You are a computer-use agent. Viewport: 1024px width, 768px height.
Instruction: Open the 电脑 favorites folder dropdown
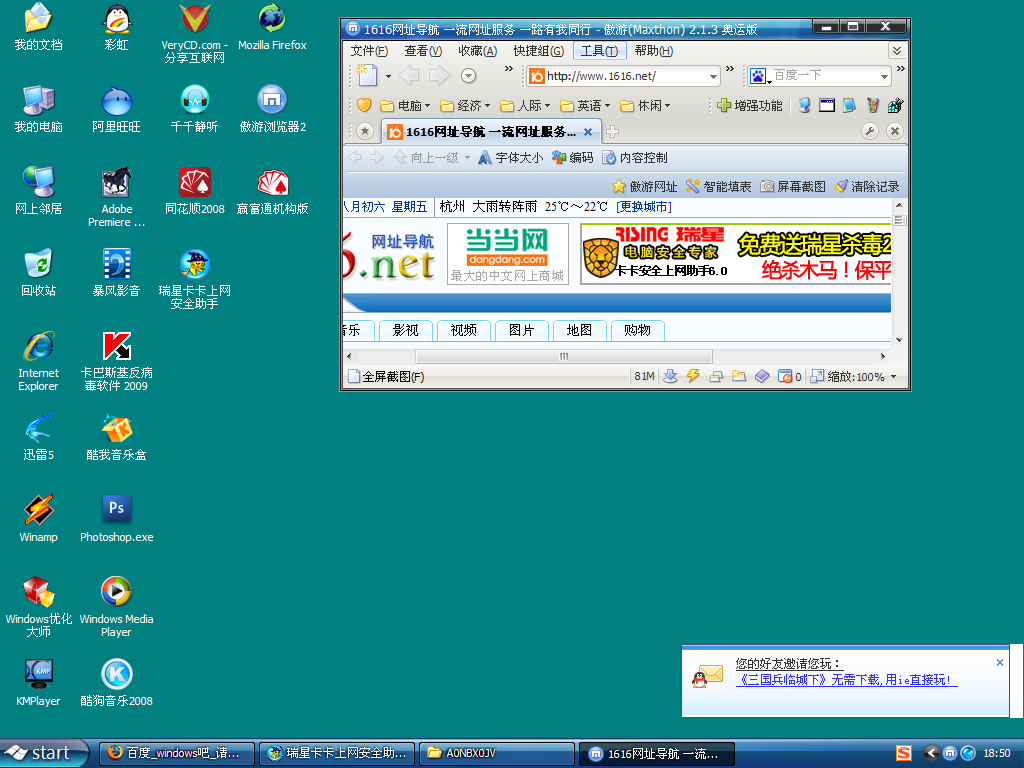(x=406, y=105)
